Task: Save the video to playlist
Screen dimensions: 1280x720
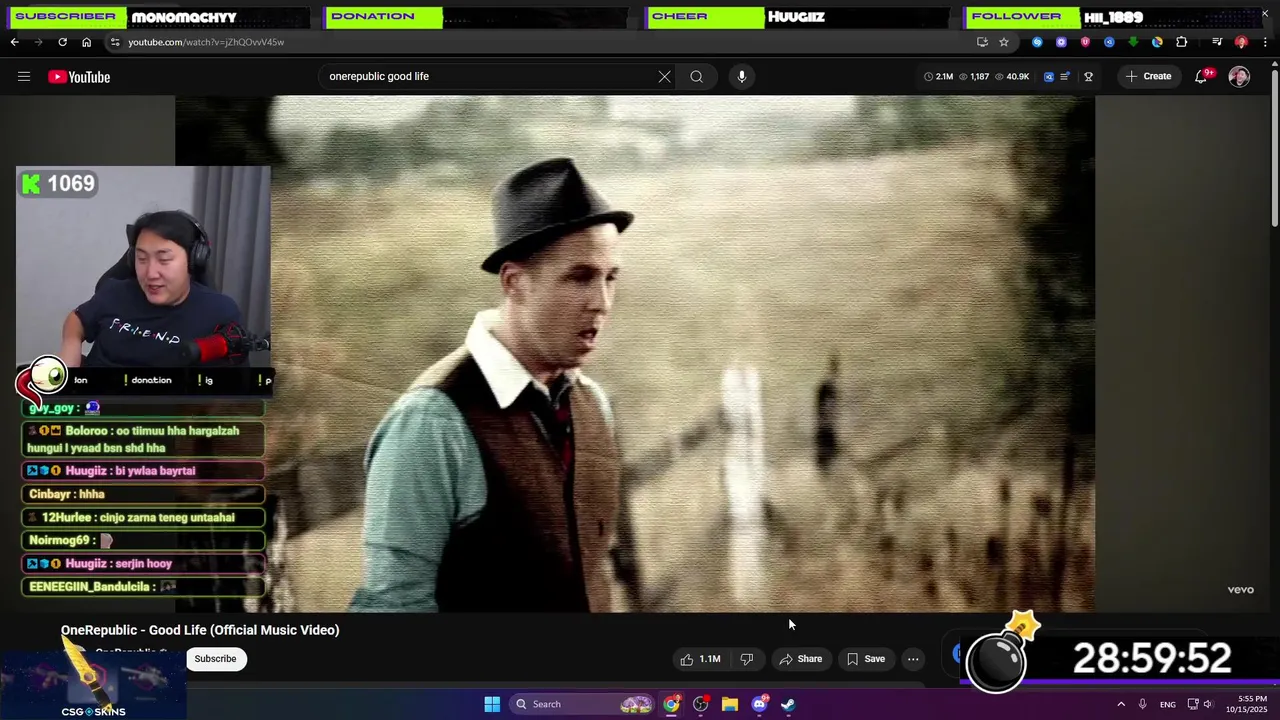Action: (x=865, y=659)
